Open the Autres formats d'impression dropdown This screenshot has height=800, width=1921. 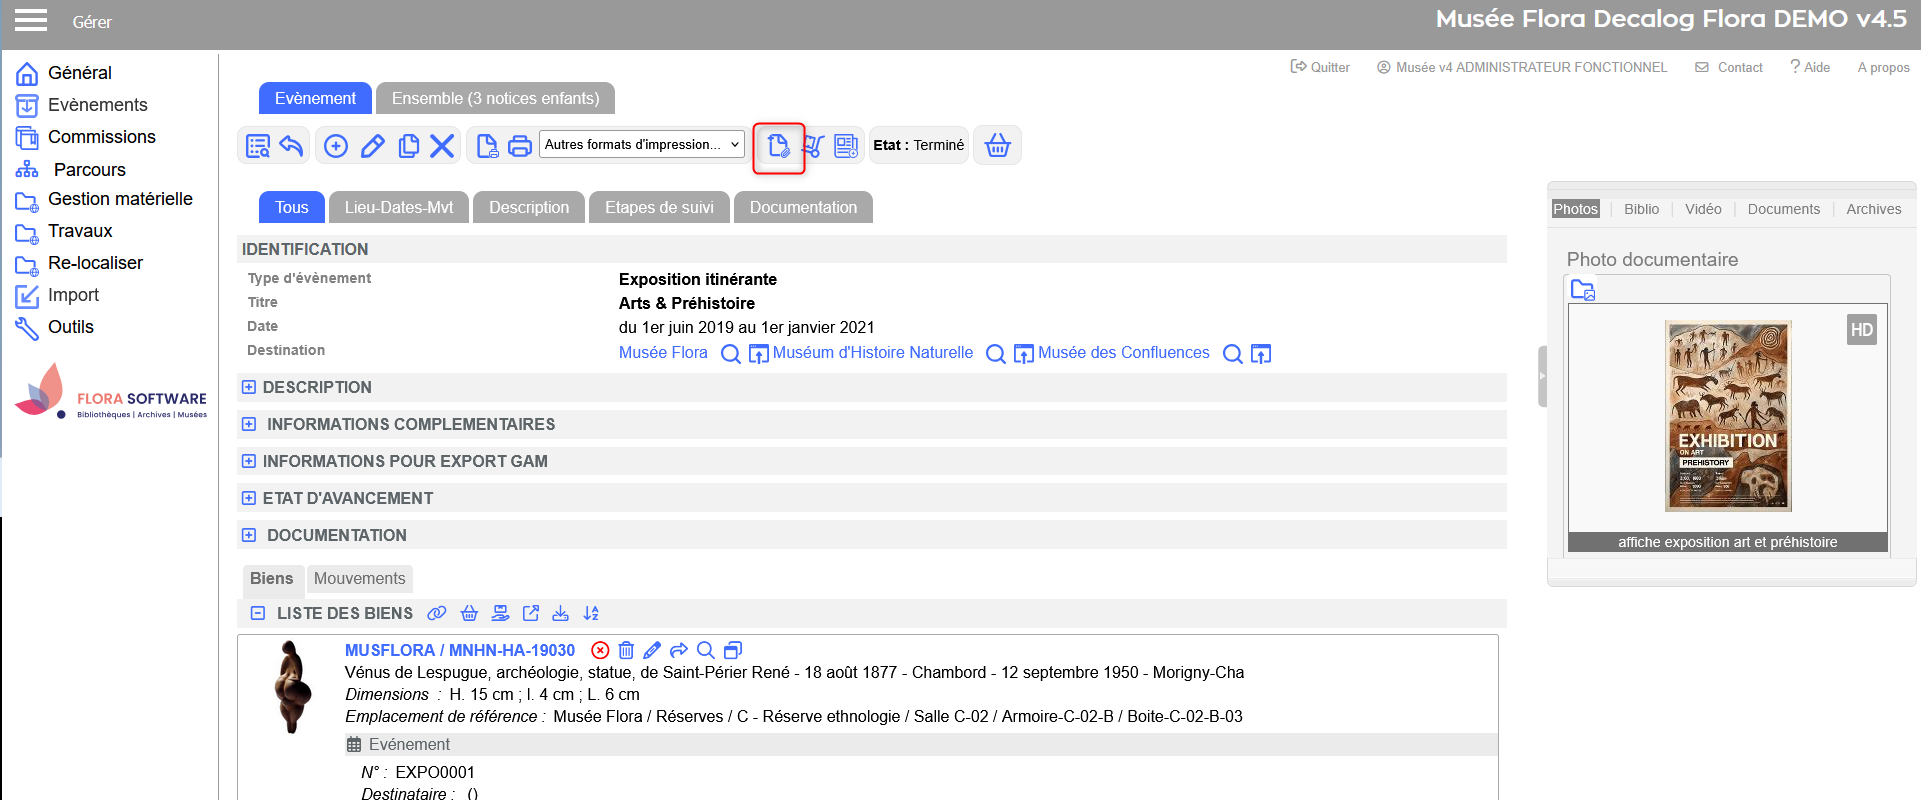tap(642, 145)
